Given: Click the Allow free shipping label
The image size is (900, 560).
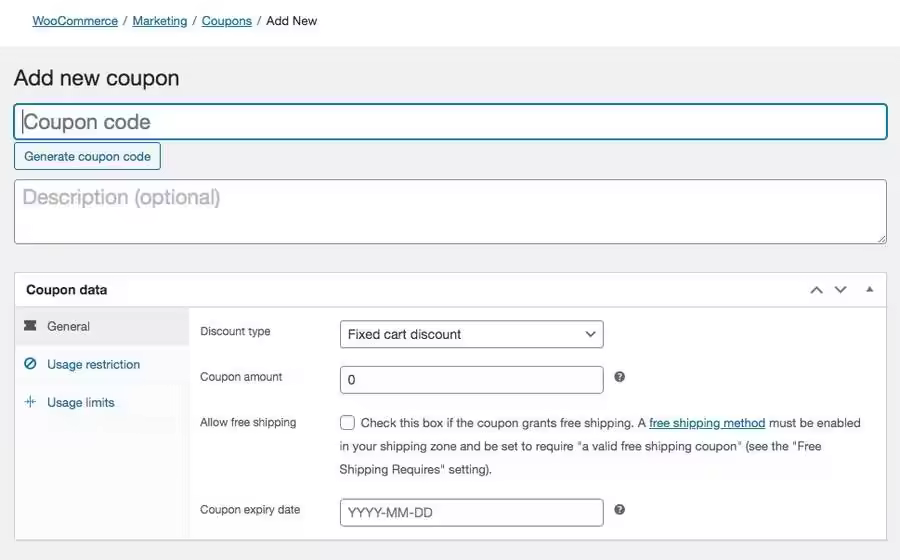Looking at the screenshot, I should (248, 422).
